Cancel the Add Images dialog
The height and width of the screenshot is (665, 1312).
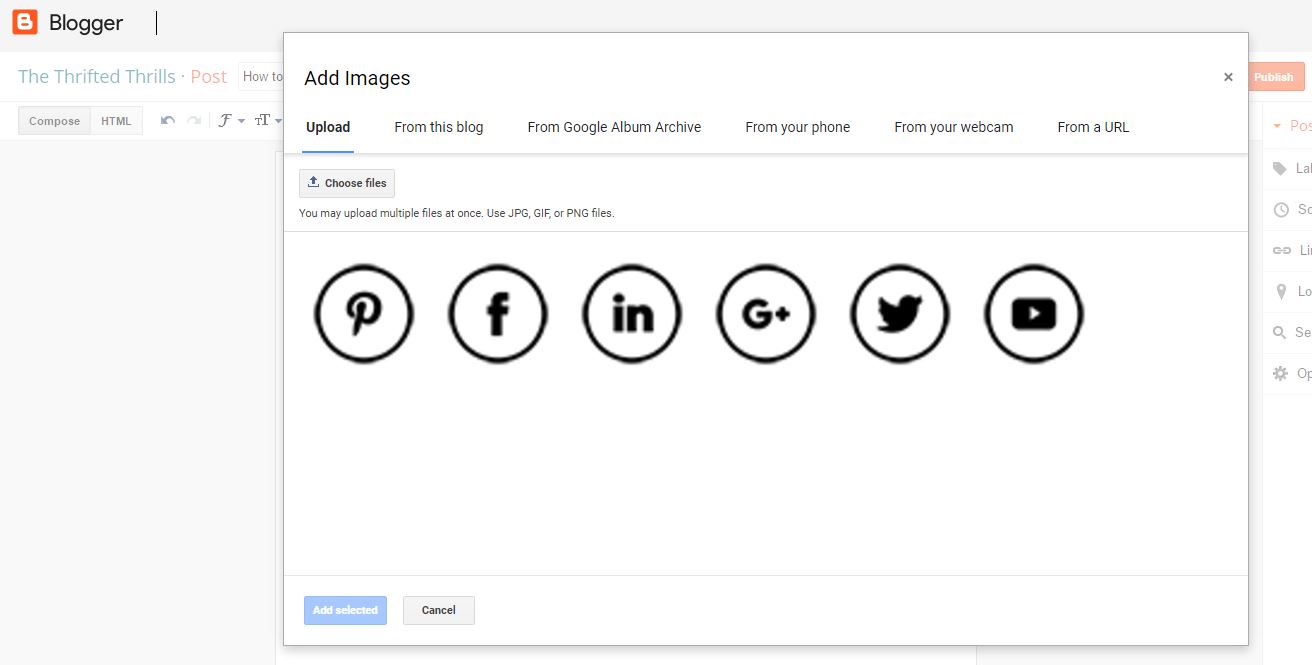(x=438, y=610)
